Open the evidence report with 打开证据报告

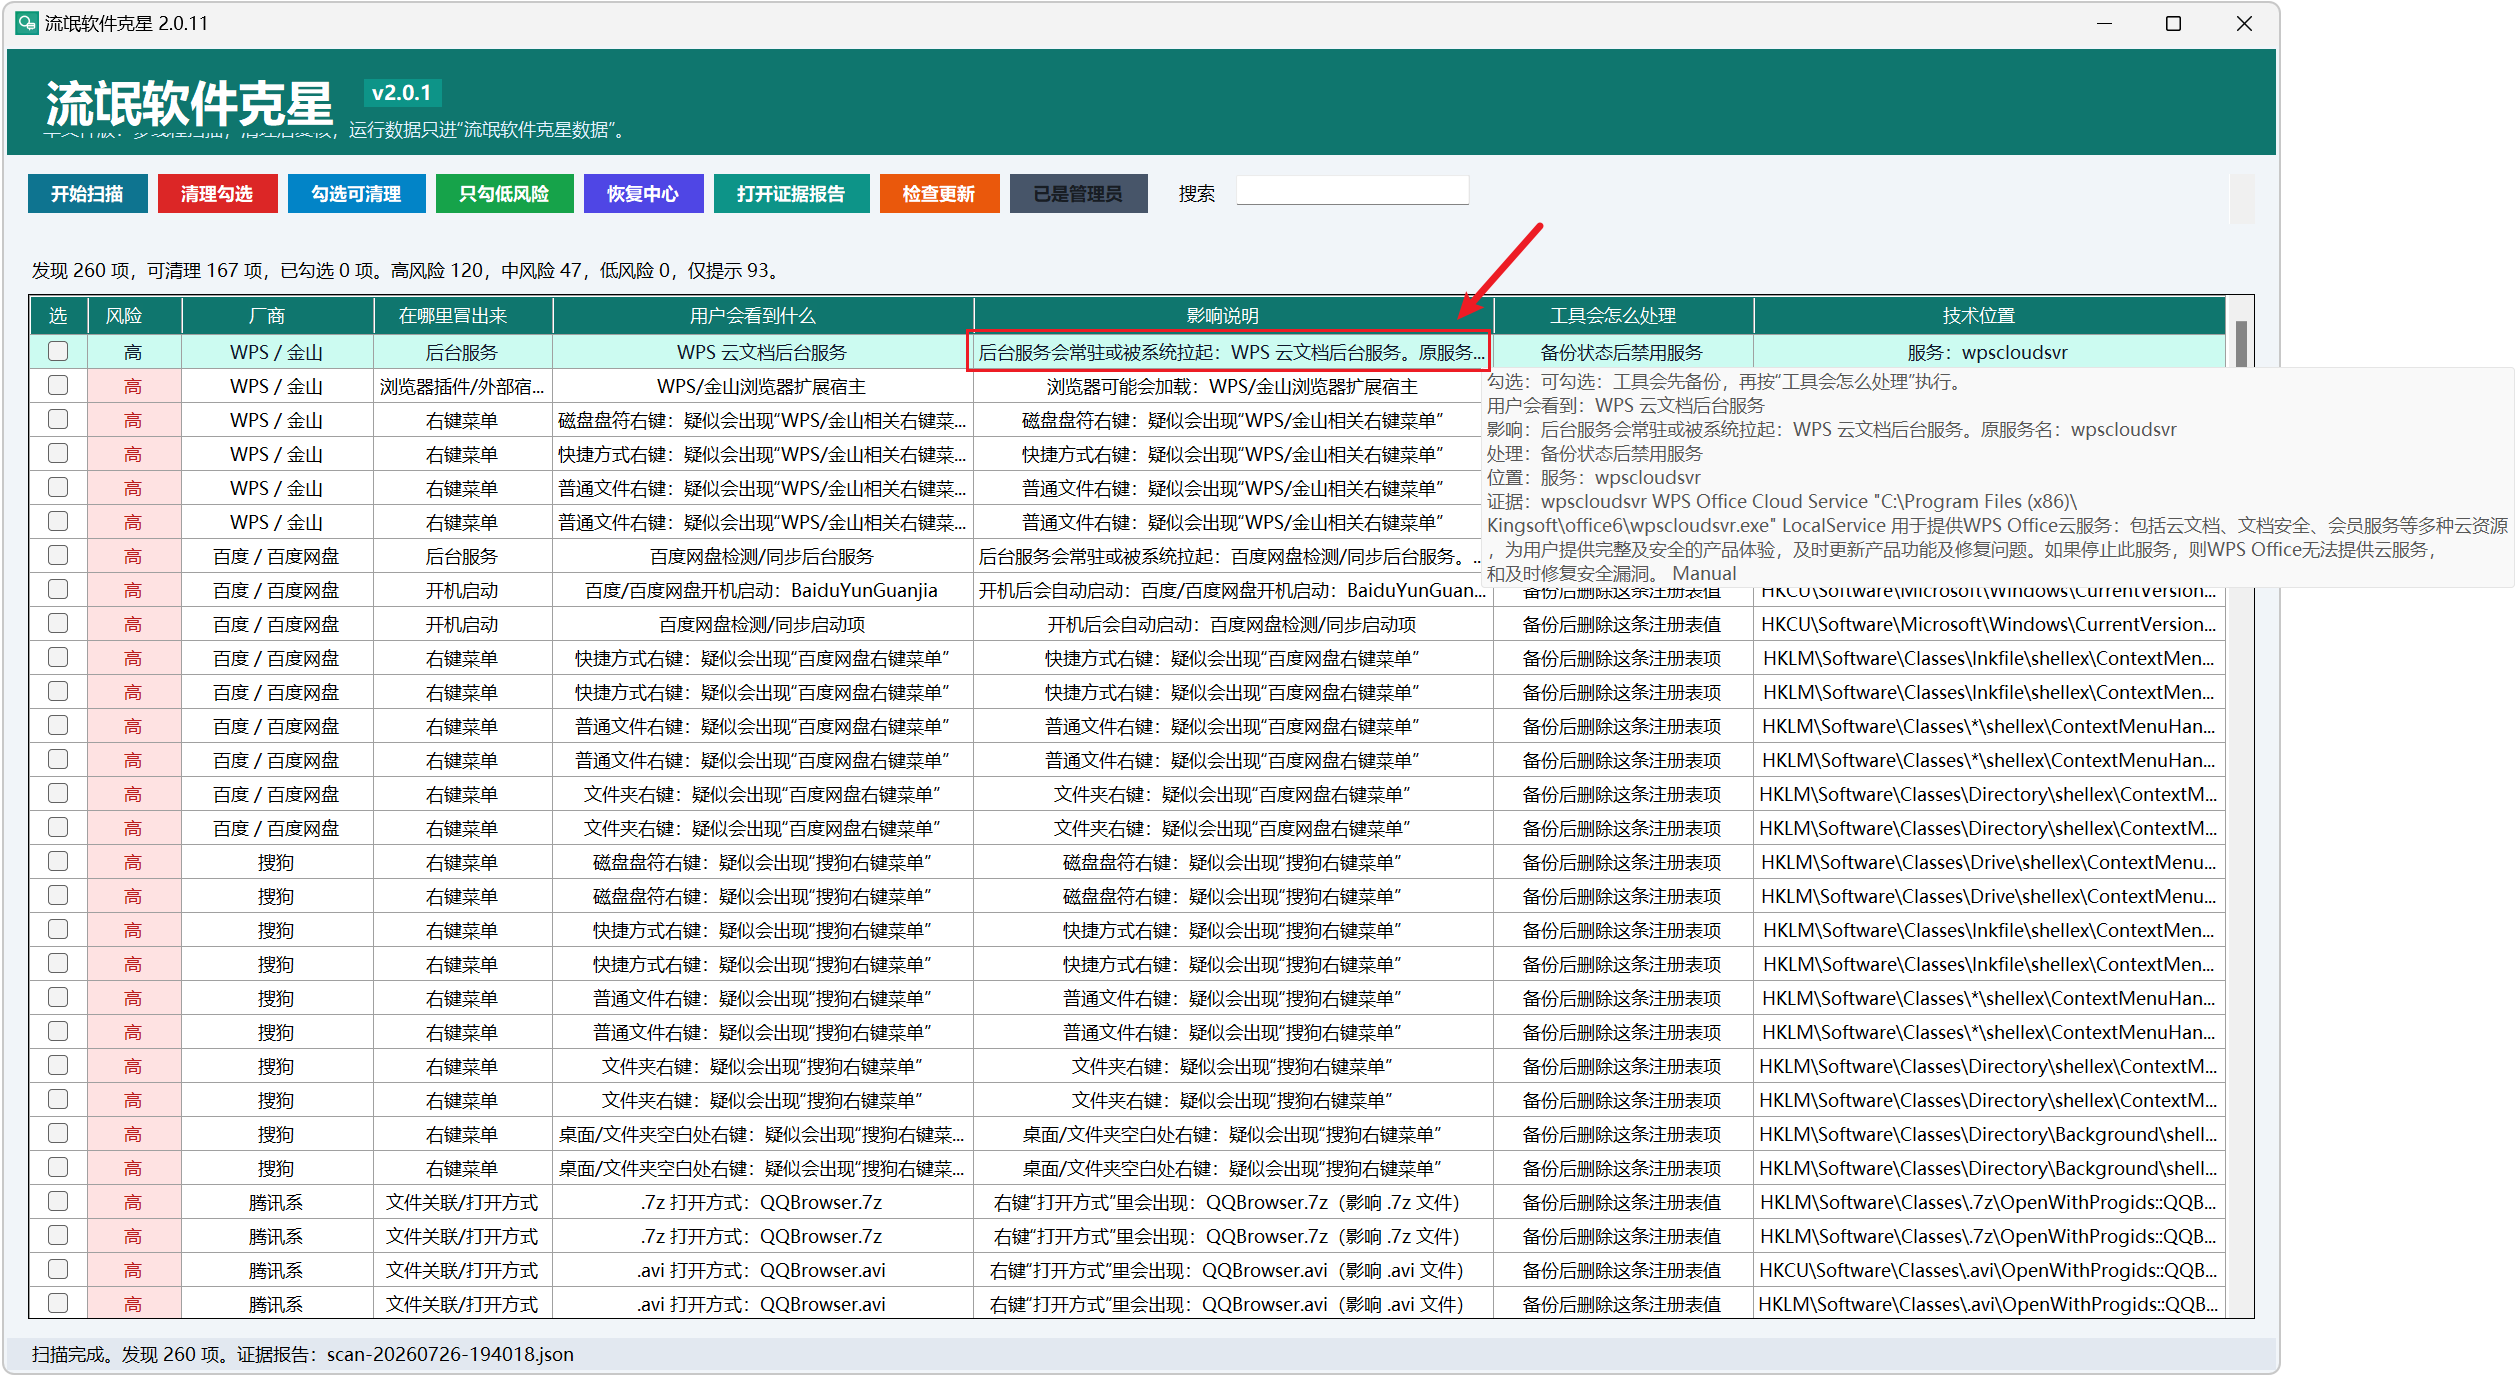pos(791,194)
